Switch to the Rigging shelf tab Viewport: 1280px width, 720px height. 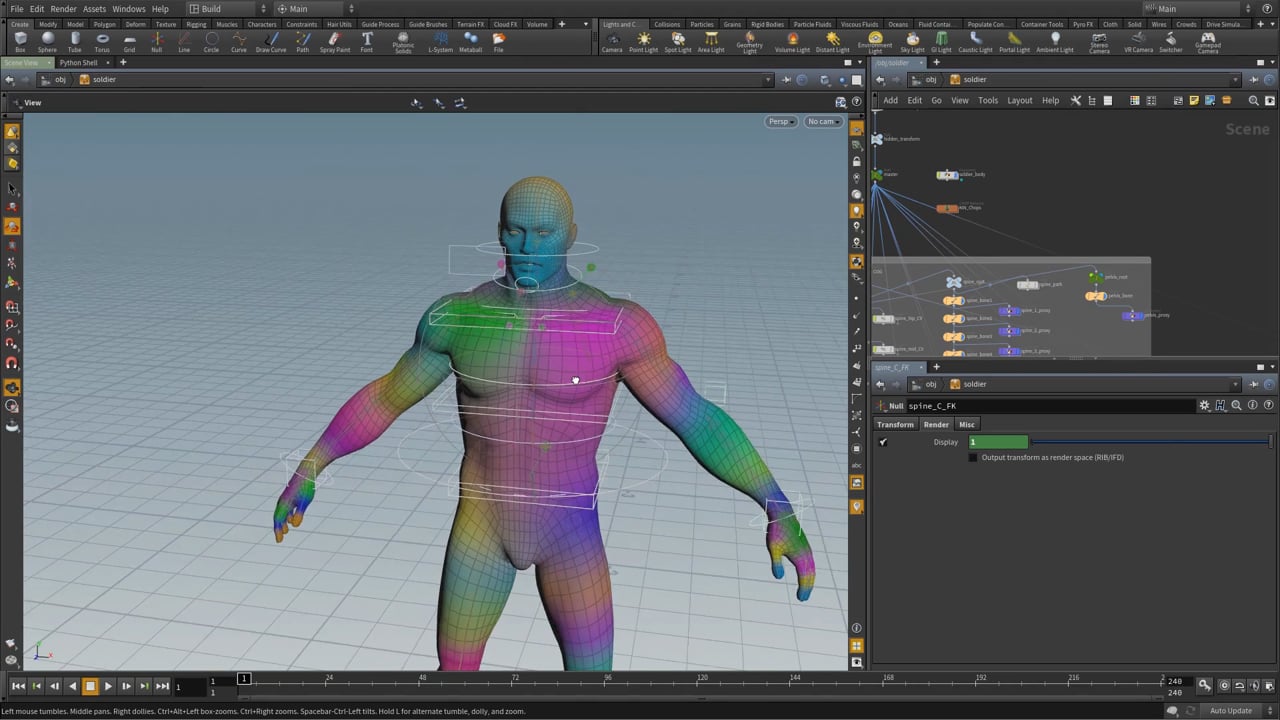coord(195,24)
